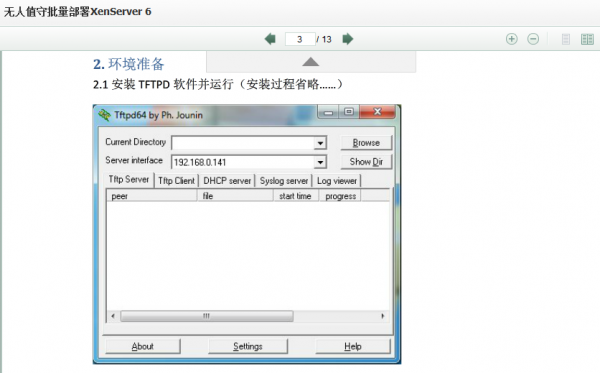Select the Log viewer tab
The height and width of the screenshot is (373, 600).
click(337, 181)
